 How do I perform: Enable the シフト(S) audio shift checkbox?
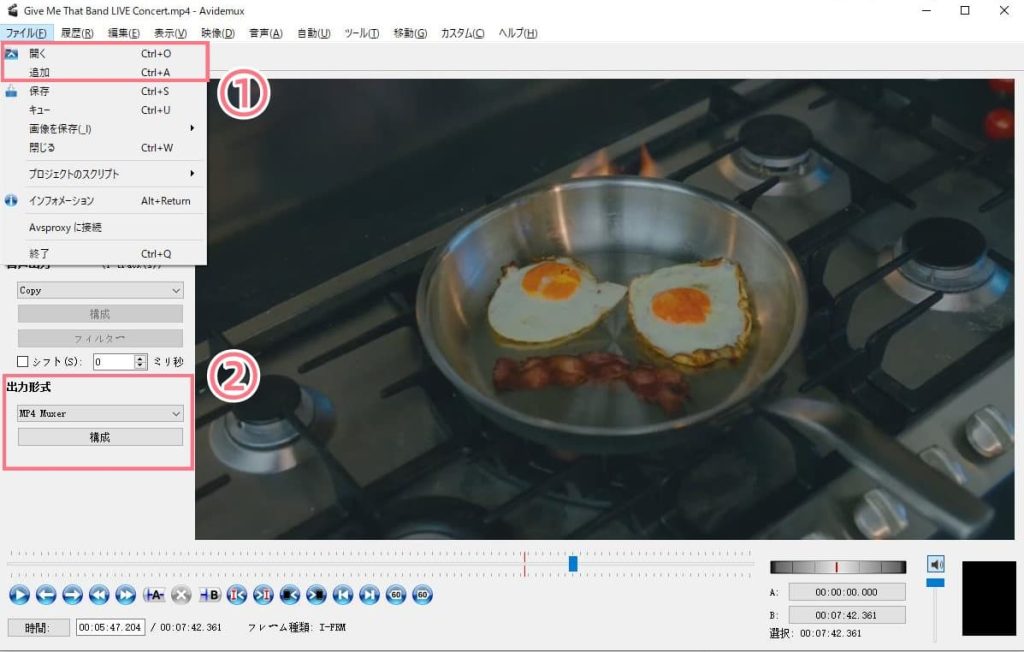24,362
